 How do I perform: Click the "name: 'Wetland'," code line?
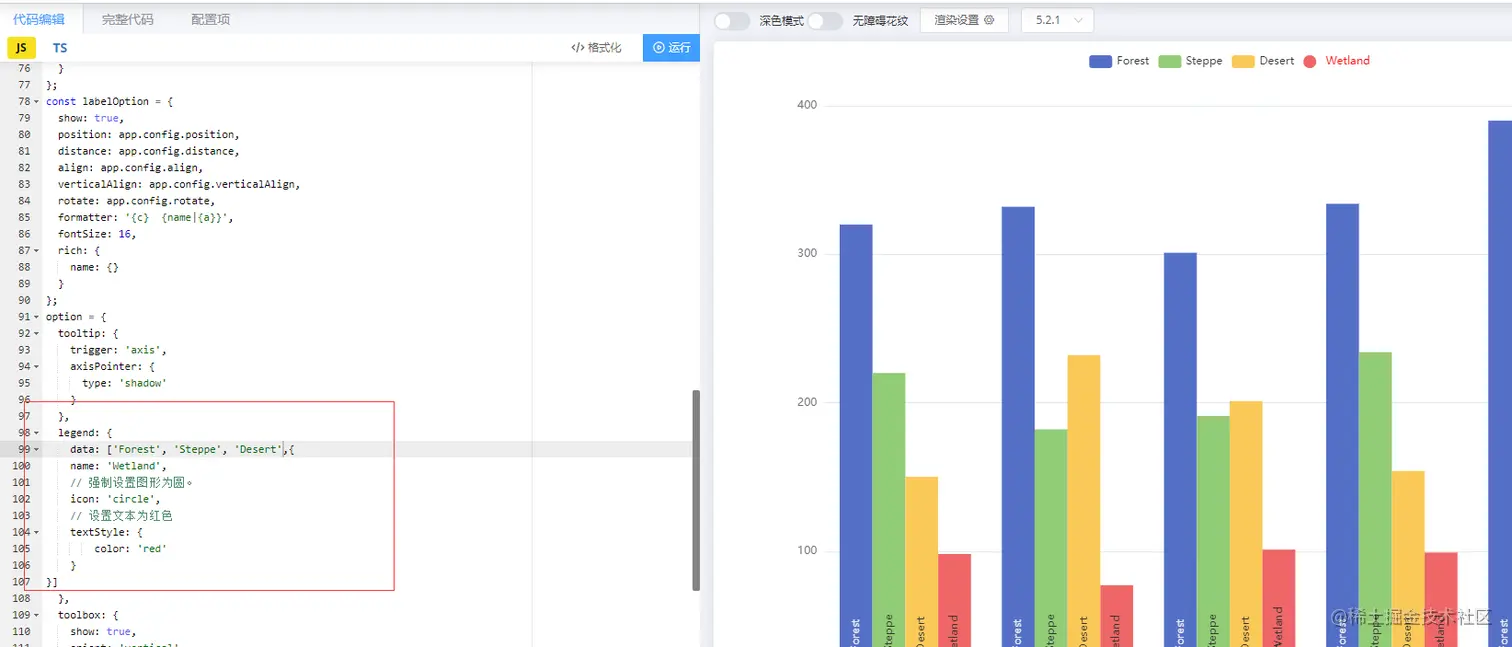(x=118, y=466)
